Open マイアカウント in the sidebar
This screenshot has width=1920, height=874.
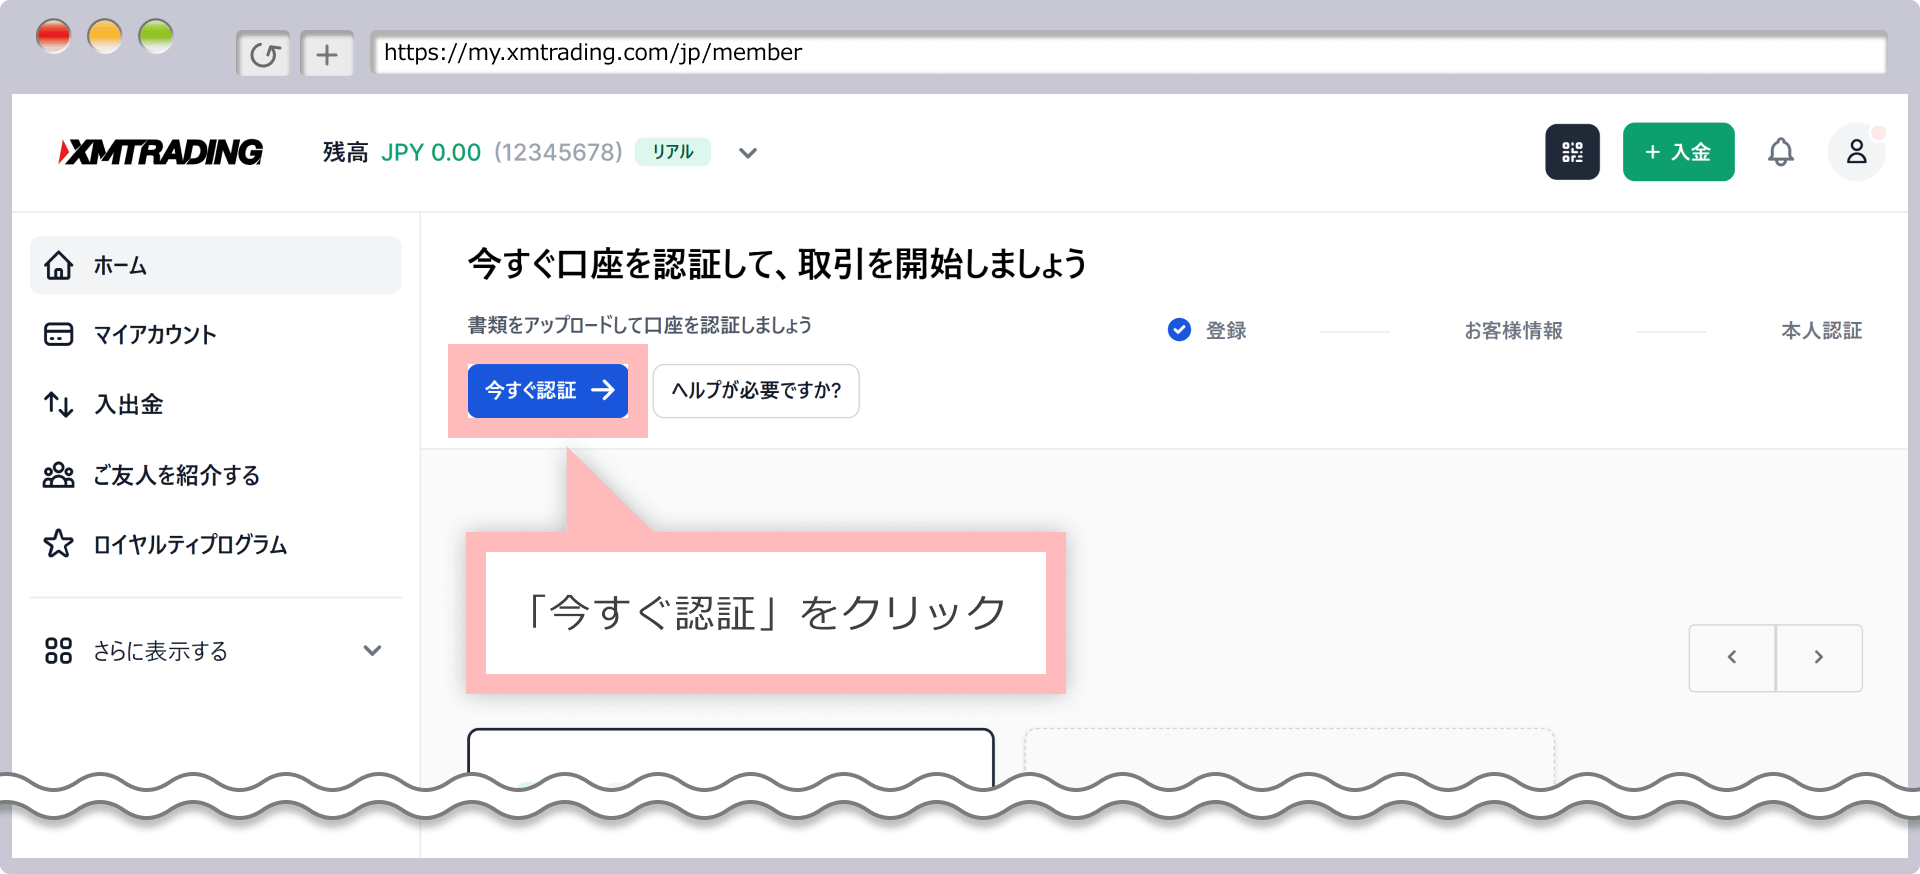point(155,335)
